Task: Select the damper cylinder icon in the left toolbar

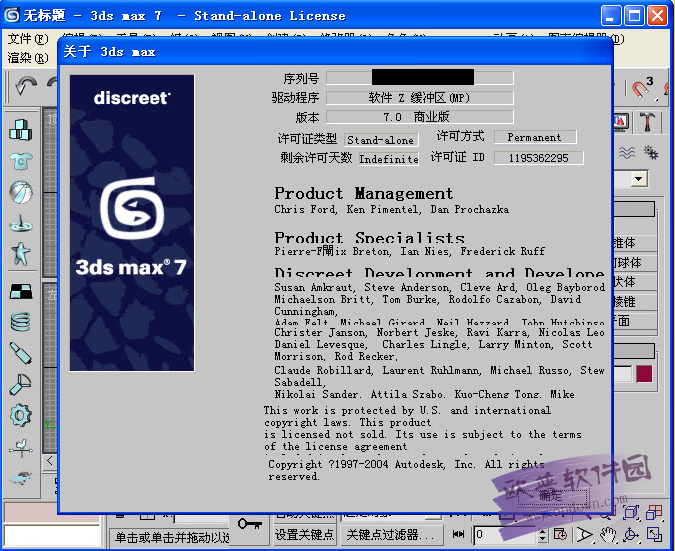Action: pos(21,353)
